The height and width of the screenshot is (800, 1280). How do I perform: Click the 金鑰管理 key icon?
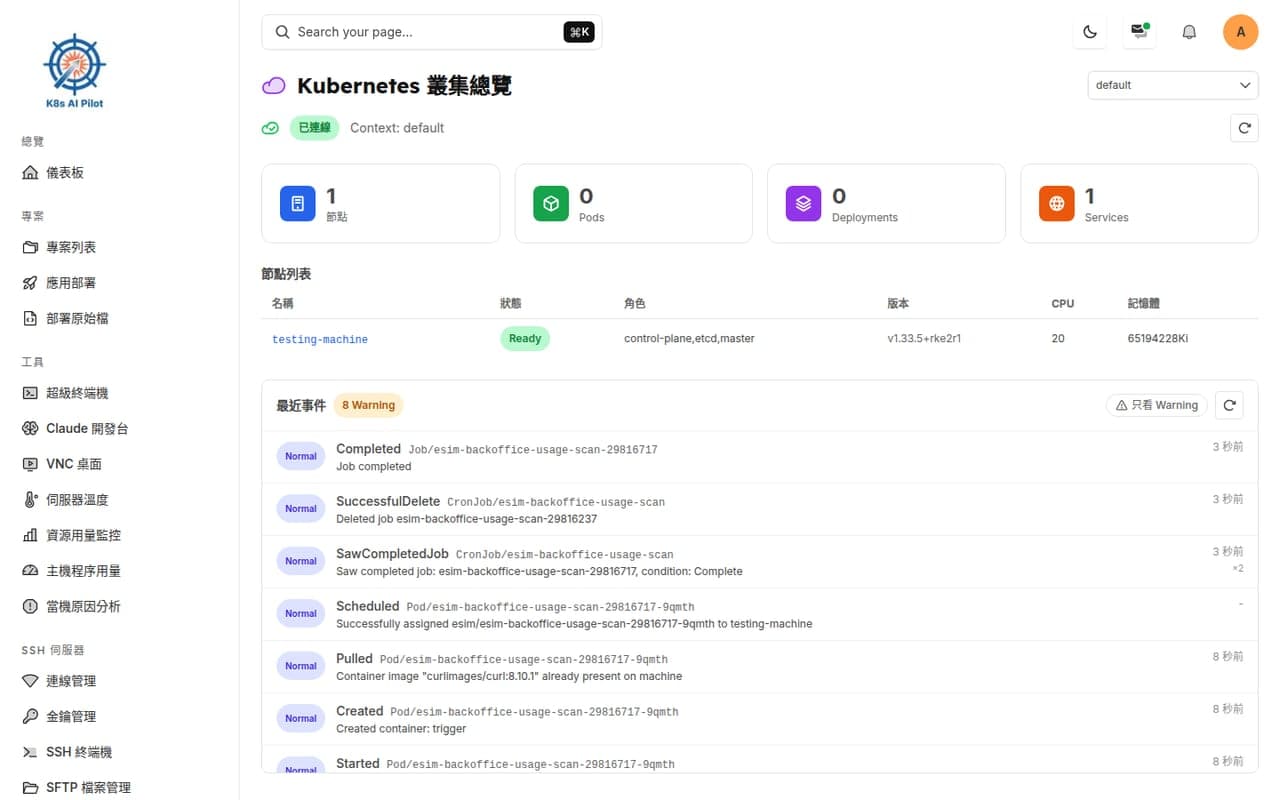(30, 716)
